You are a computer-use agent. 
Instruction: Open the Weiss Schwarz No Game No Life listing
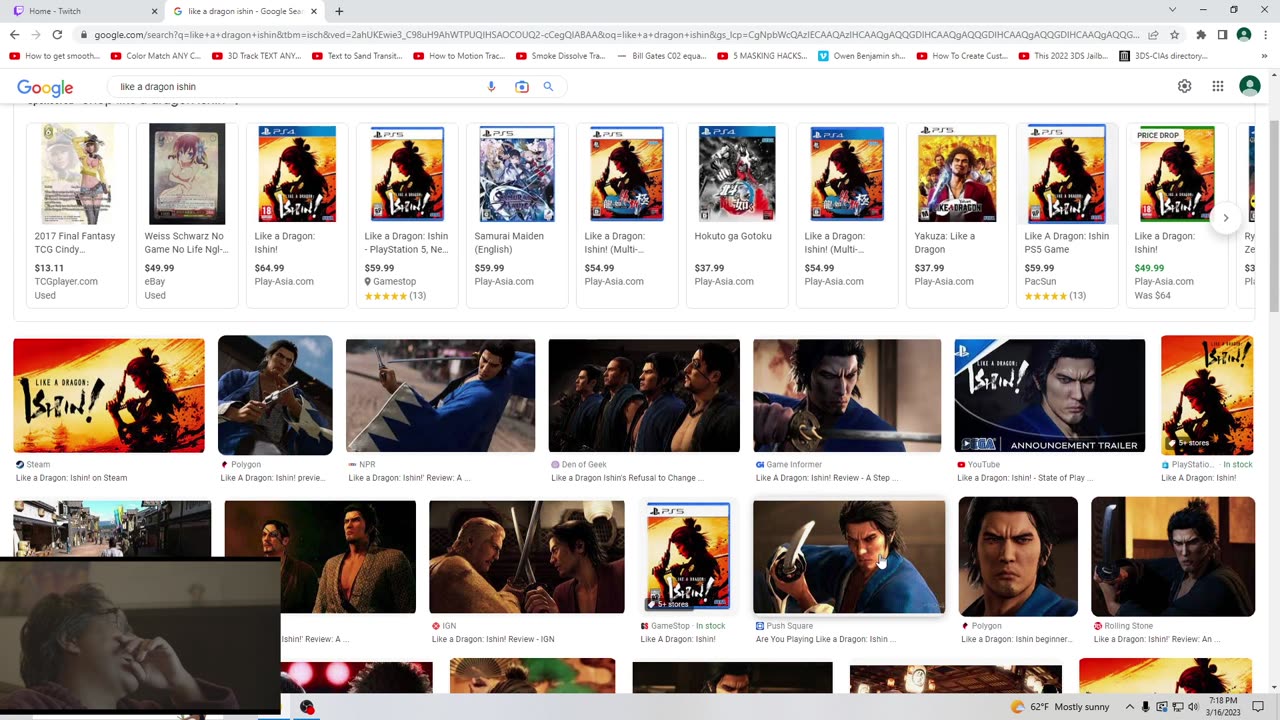click(187, 215)
